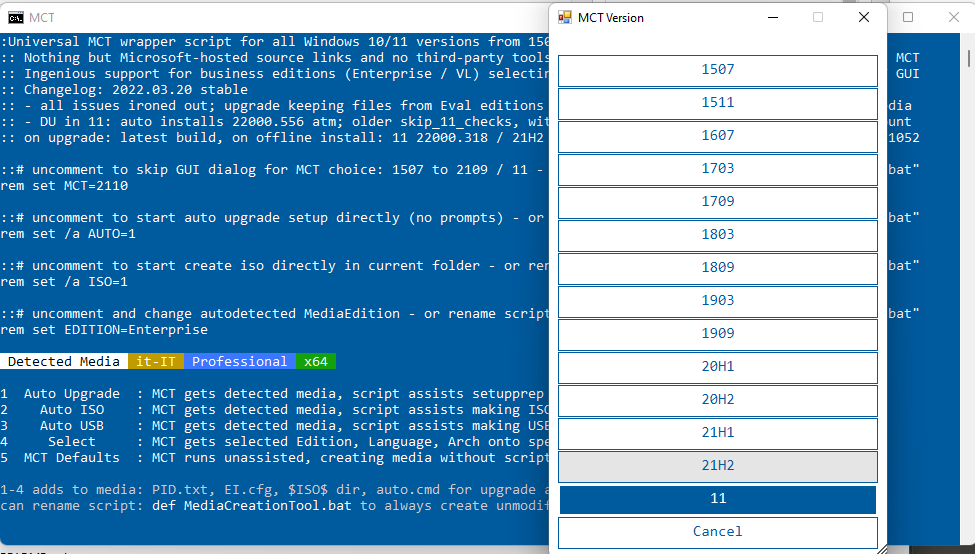Screen dimensions: 975x554
Task: Click 'rem set MCT=2110' line
Action: (64, 186)
